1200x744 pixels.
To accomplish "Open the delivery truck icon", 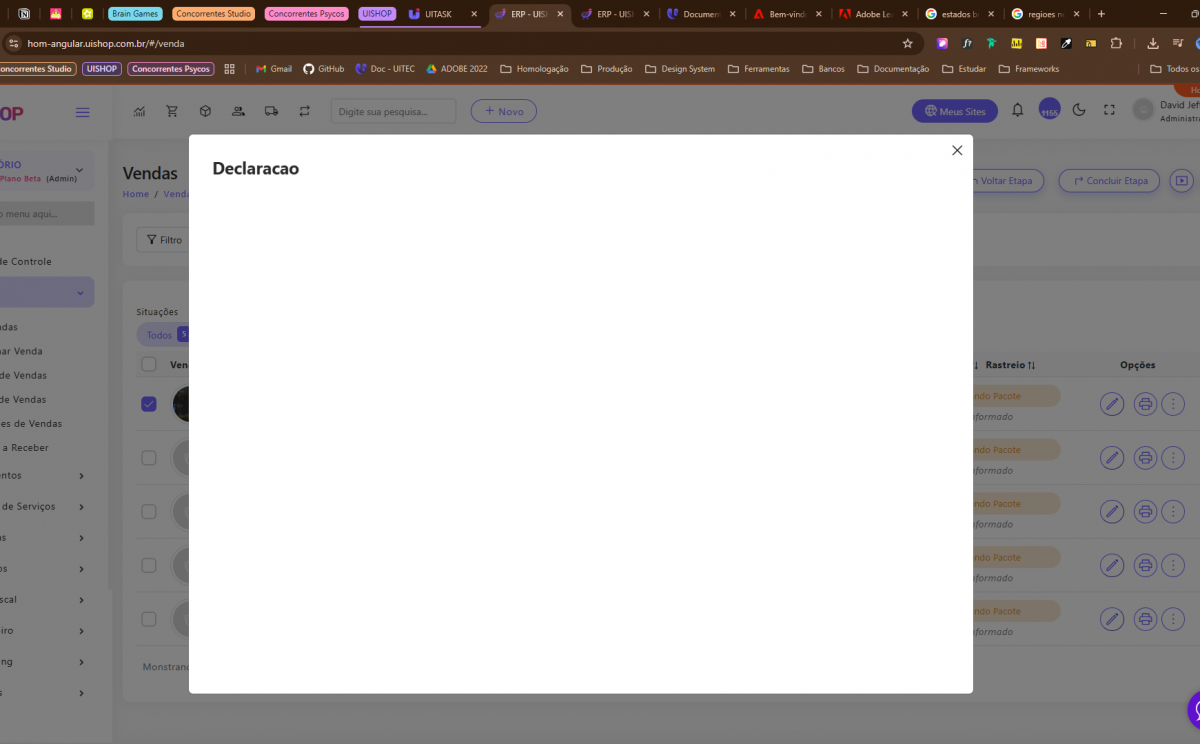I will tap(271, 111).
